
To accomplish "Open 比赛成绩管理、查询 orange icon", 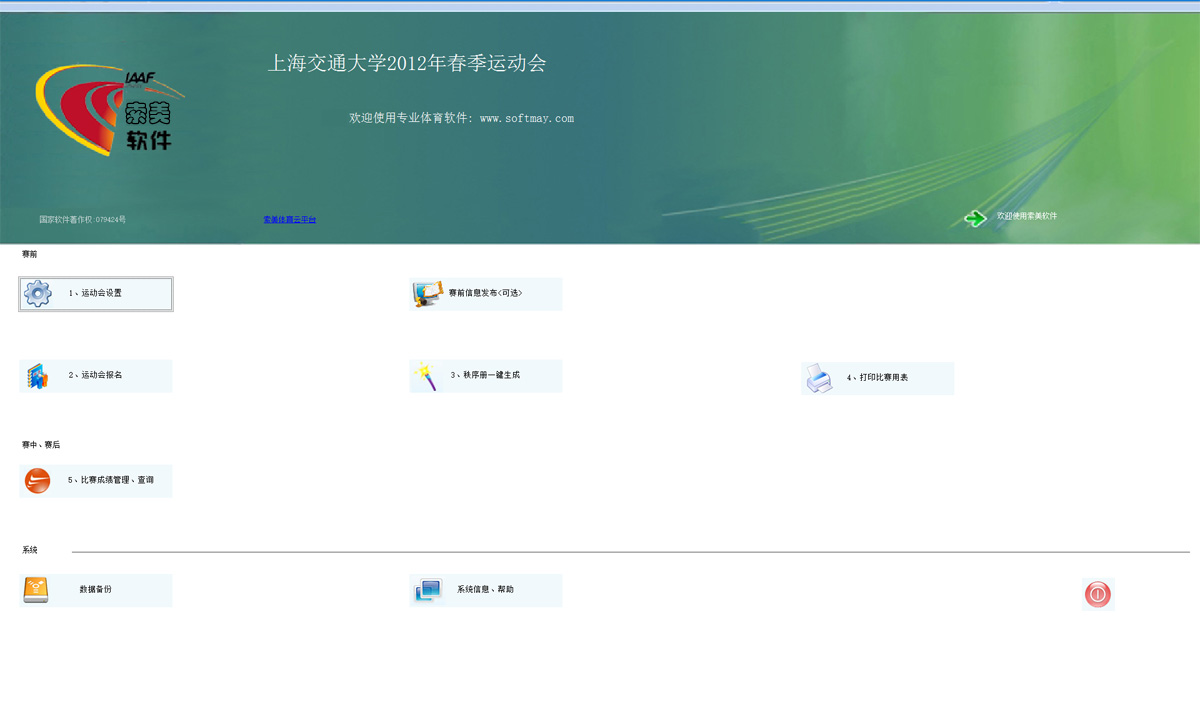I will click(x=37, y=481).
